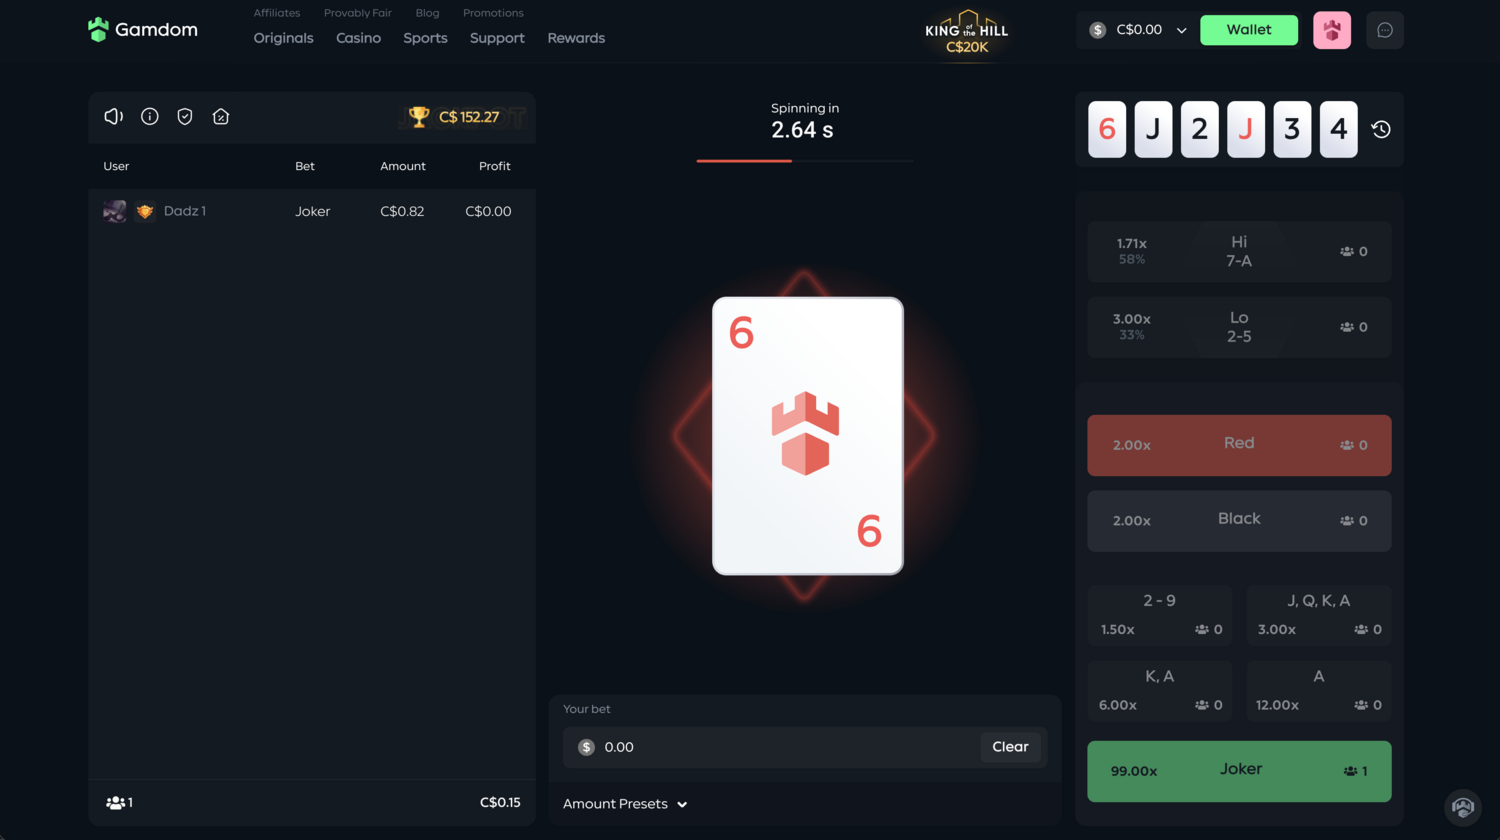Open the Provably Fair link
The height and width of the screenshot is (840, 1500).
point(357,13)
